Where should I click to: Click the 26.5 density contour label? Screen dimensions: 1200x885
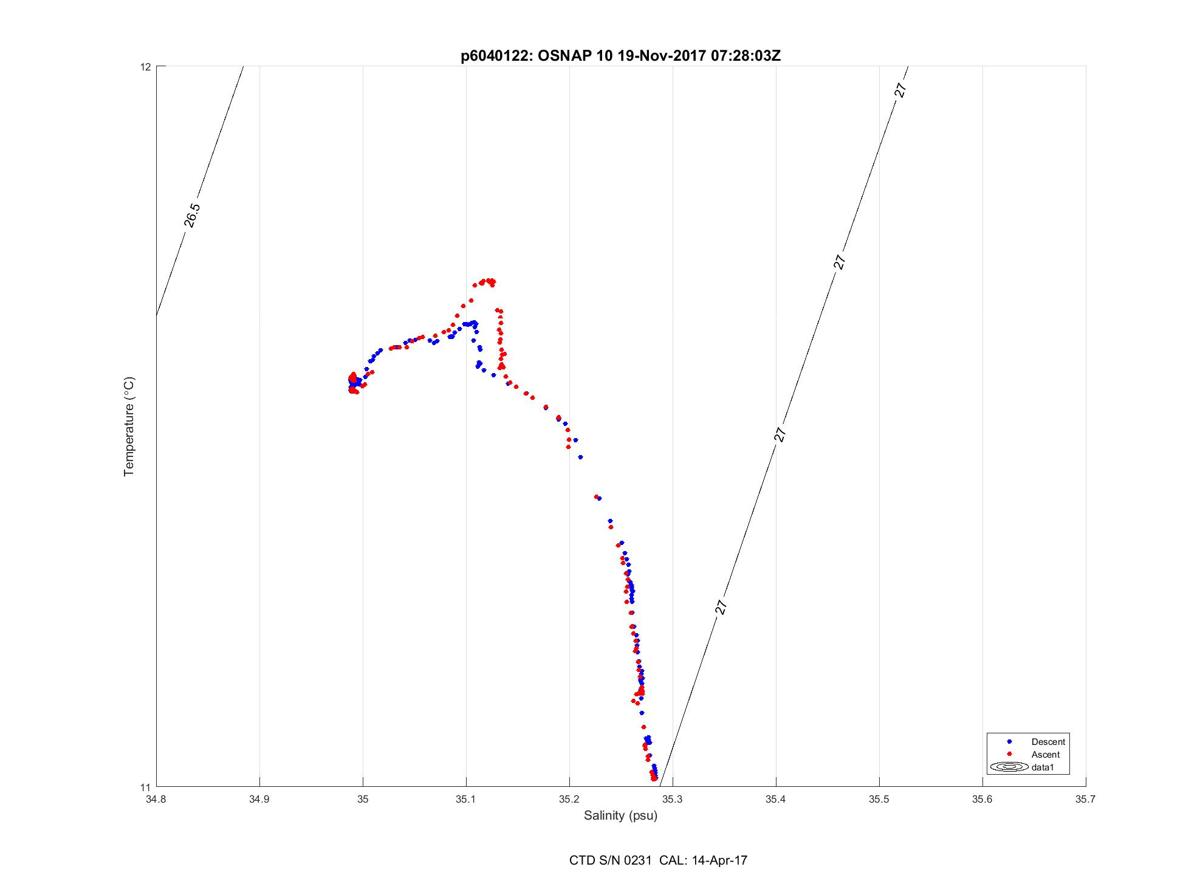(x=192, y=215)
